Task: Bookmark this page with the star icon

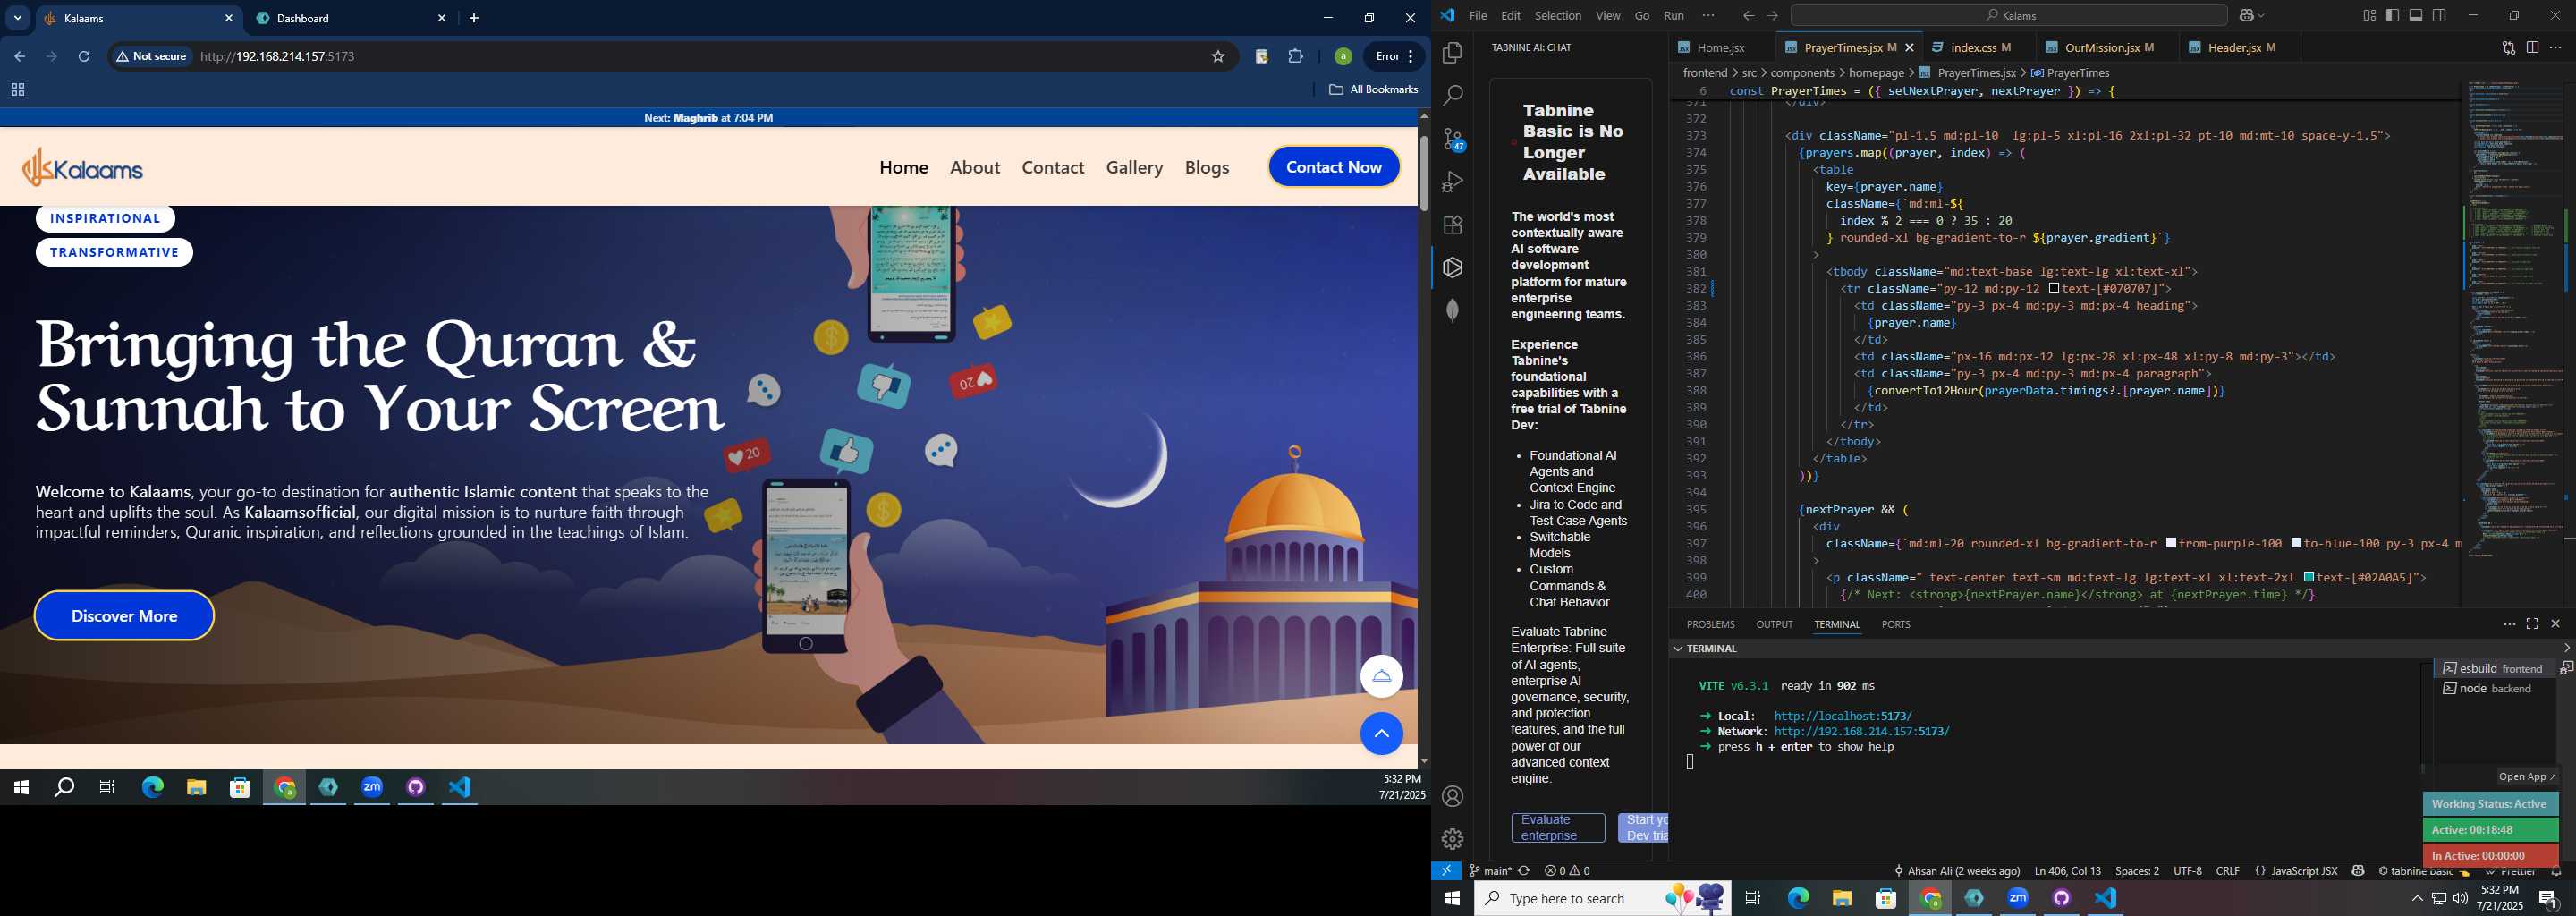Action: 1218,57
